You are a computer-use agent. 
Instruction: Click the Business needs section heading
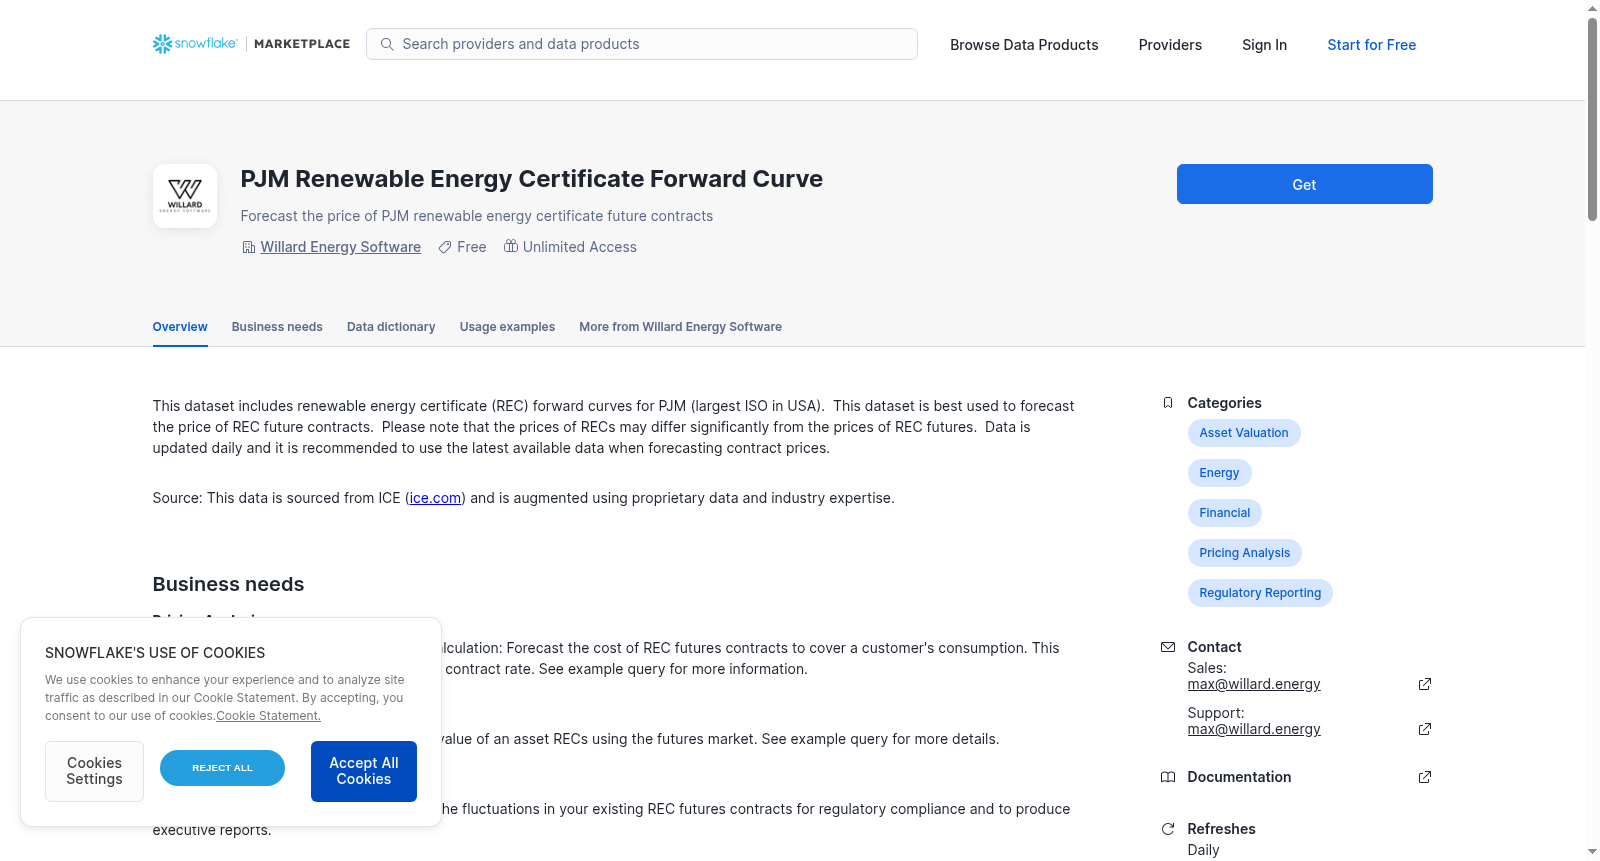[x=228, y=584]
